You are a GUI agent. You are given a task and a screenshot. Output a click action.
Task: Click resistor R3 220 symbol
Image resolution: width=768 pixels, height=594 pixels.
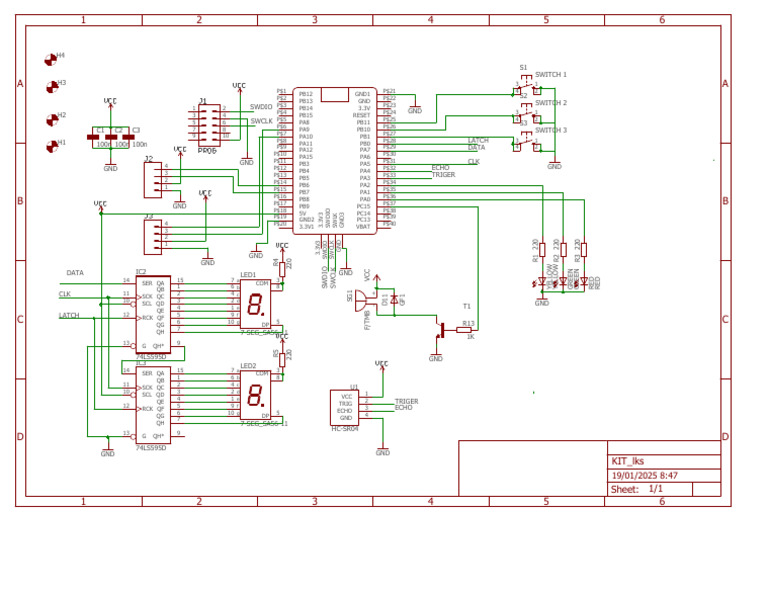[584, 250]
